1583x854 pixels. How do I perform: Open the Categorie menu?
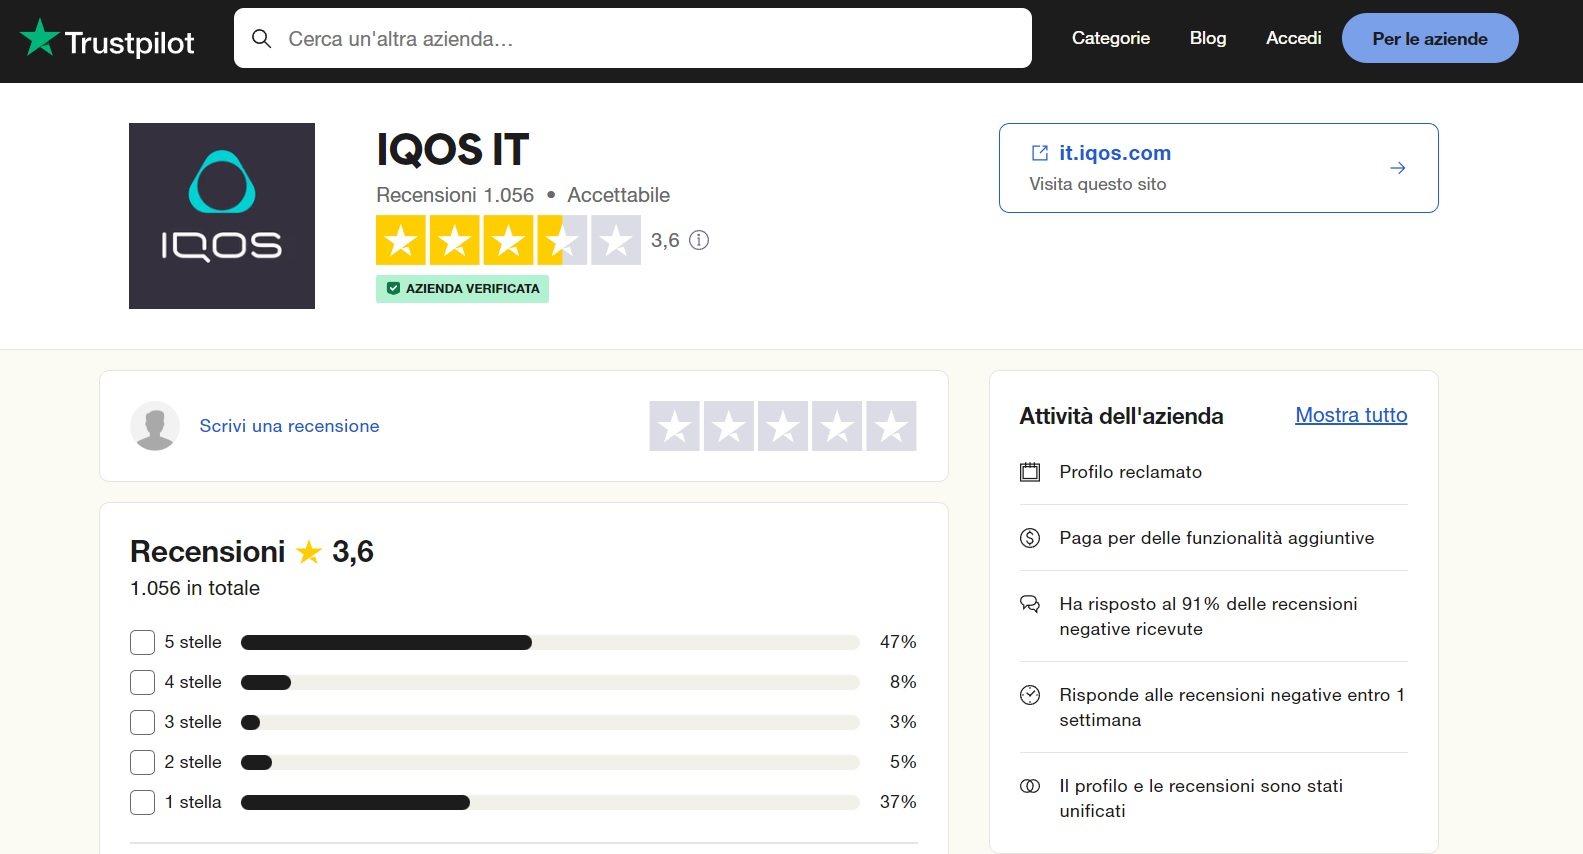pyautogui.click(x=1110, y=38)
